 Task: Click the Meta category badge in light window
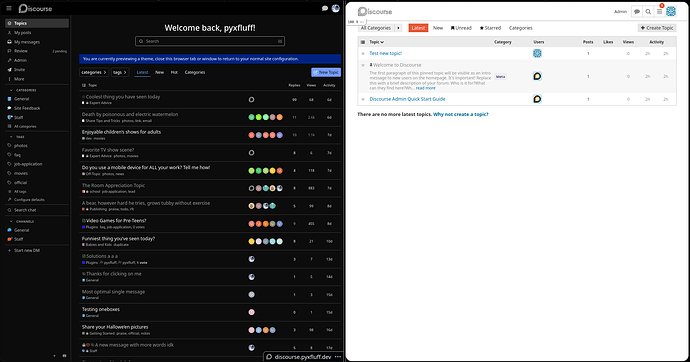click(500, 77)
